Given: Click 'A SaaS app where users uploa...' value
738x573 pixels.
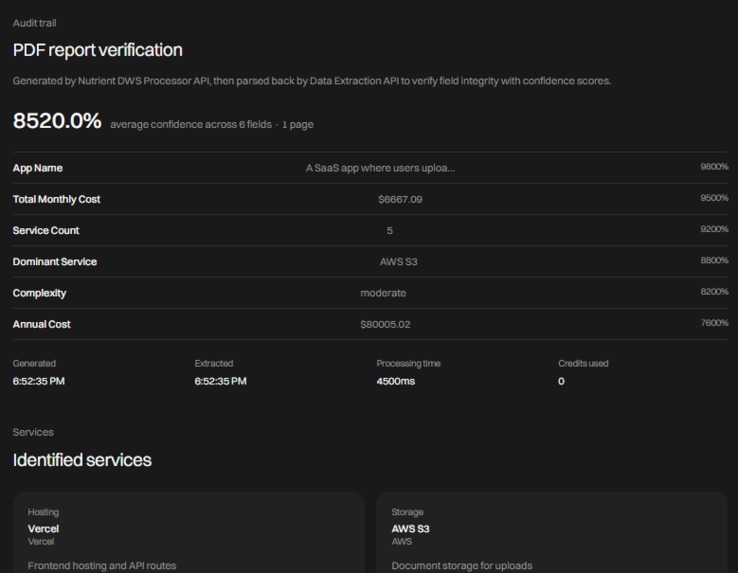Looking at the screenshot, I should [x=380, y=168].
